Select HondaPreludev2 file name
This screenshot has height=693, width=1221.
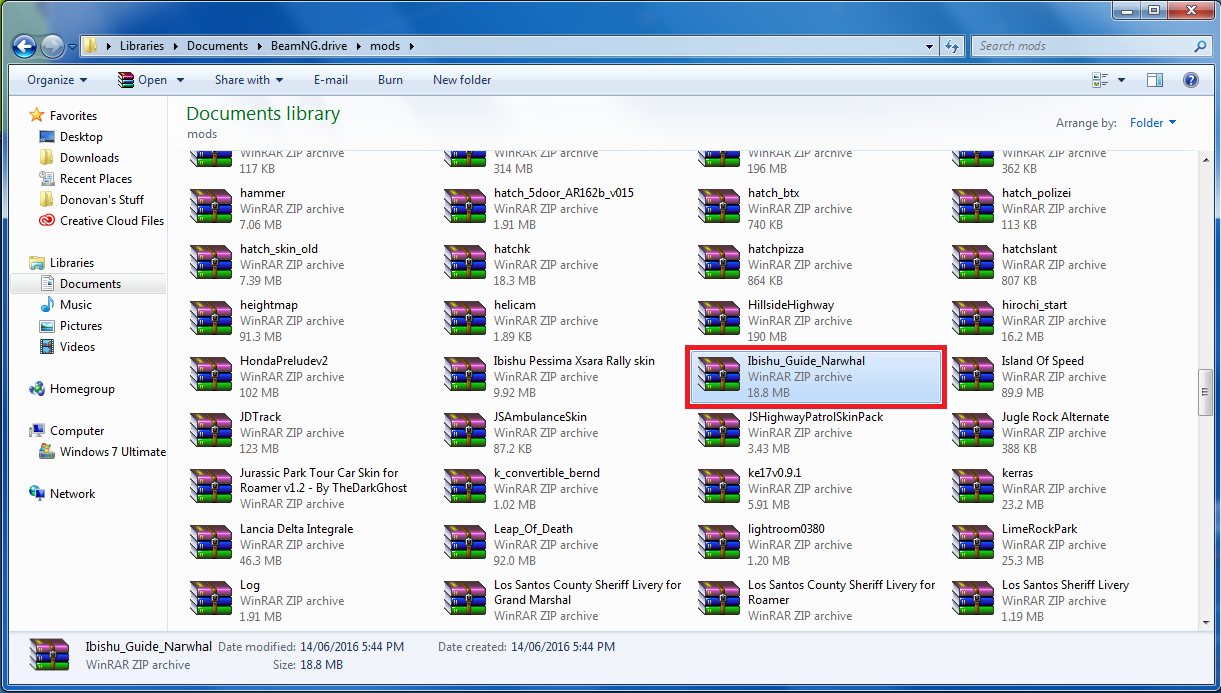pyautogui.click(x=284, y=361)
